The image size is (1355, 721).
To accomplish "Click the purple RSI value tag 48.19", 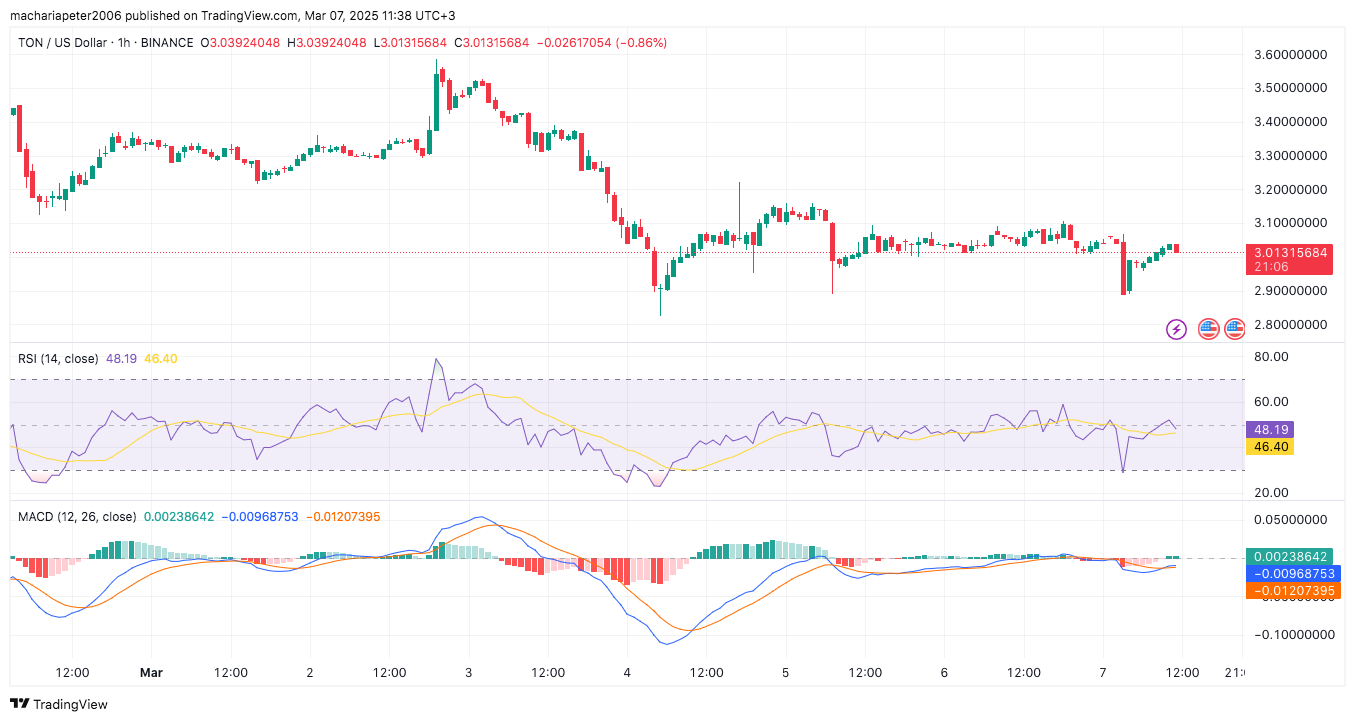I will [x=1270, y=430].
